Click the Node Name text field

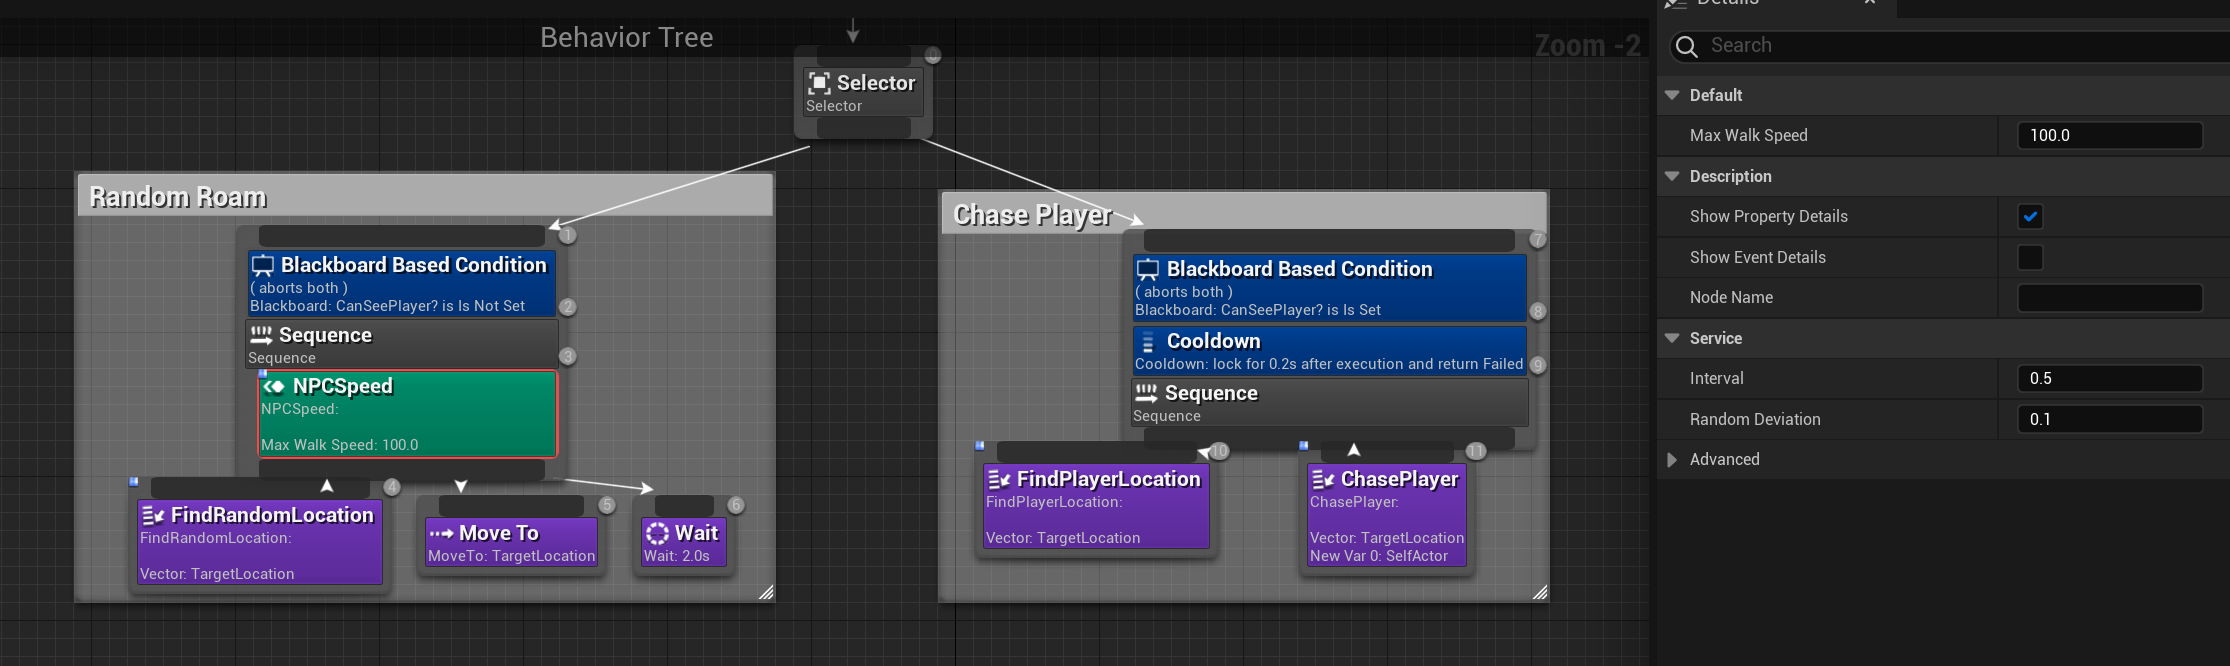click(2109, 297)
